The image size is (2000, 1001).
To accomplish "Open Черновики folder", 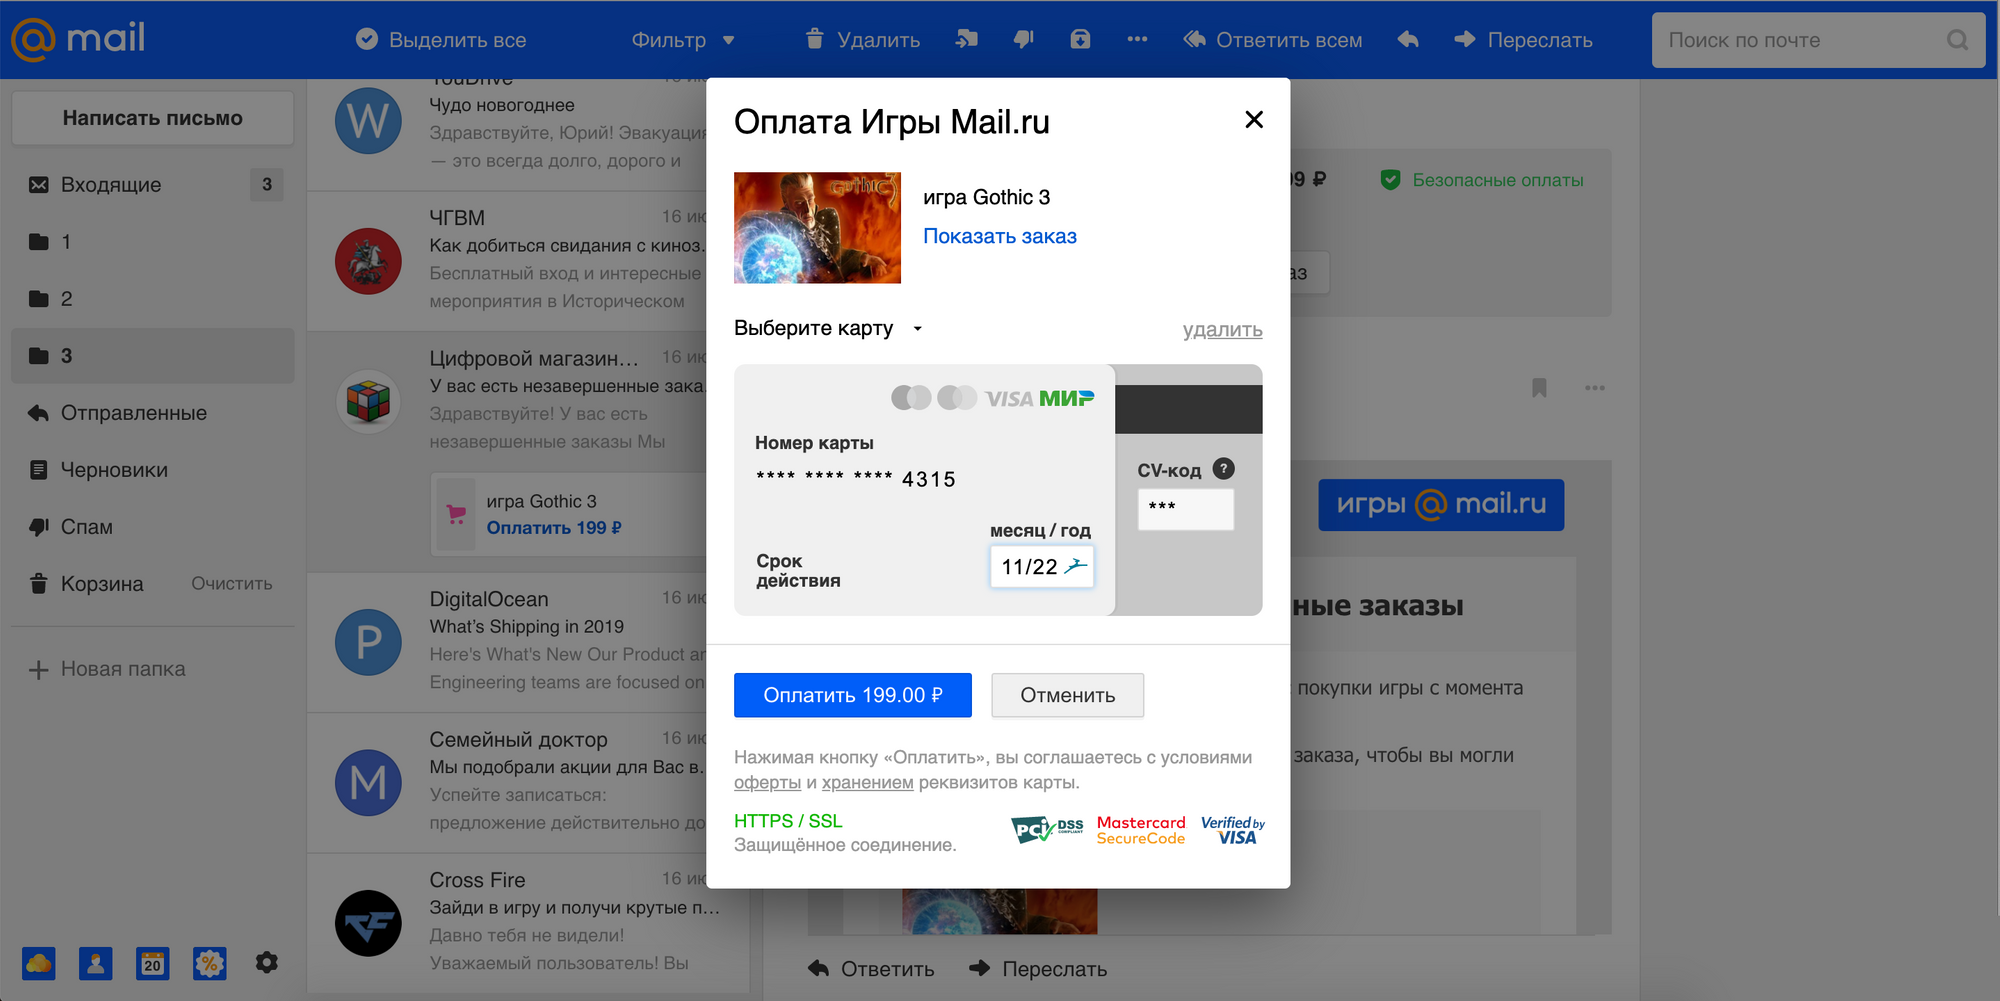I will click(152, 469).
